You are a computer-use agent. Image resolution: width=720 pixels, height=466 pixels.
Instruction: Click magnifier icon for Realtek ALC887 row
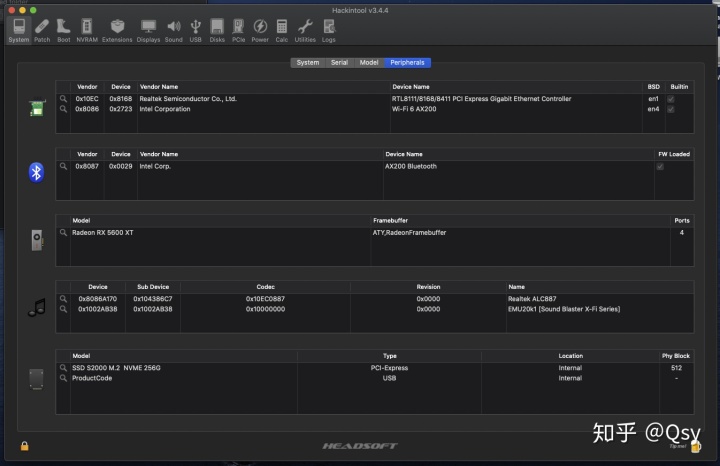coord(63,299)
